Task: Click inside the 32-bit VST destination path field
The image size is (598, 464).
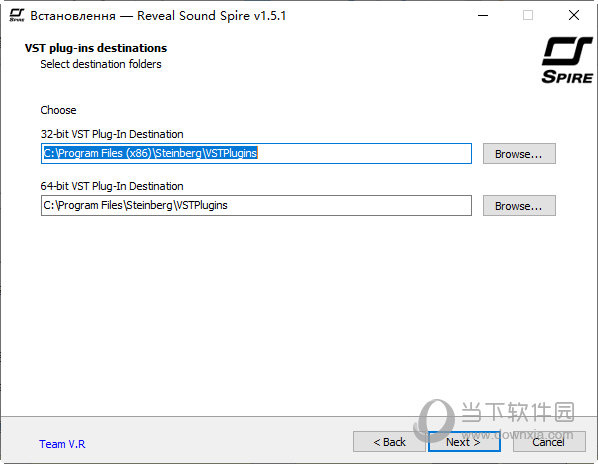Action: click(x=256, y=154)
